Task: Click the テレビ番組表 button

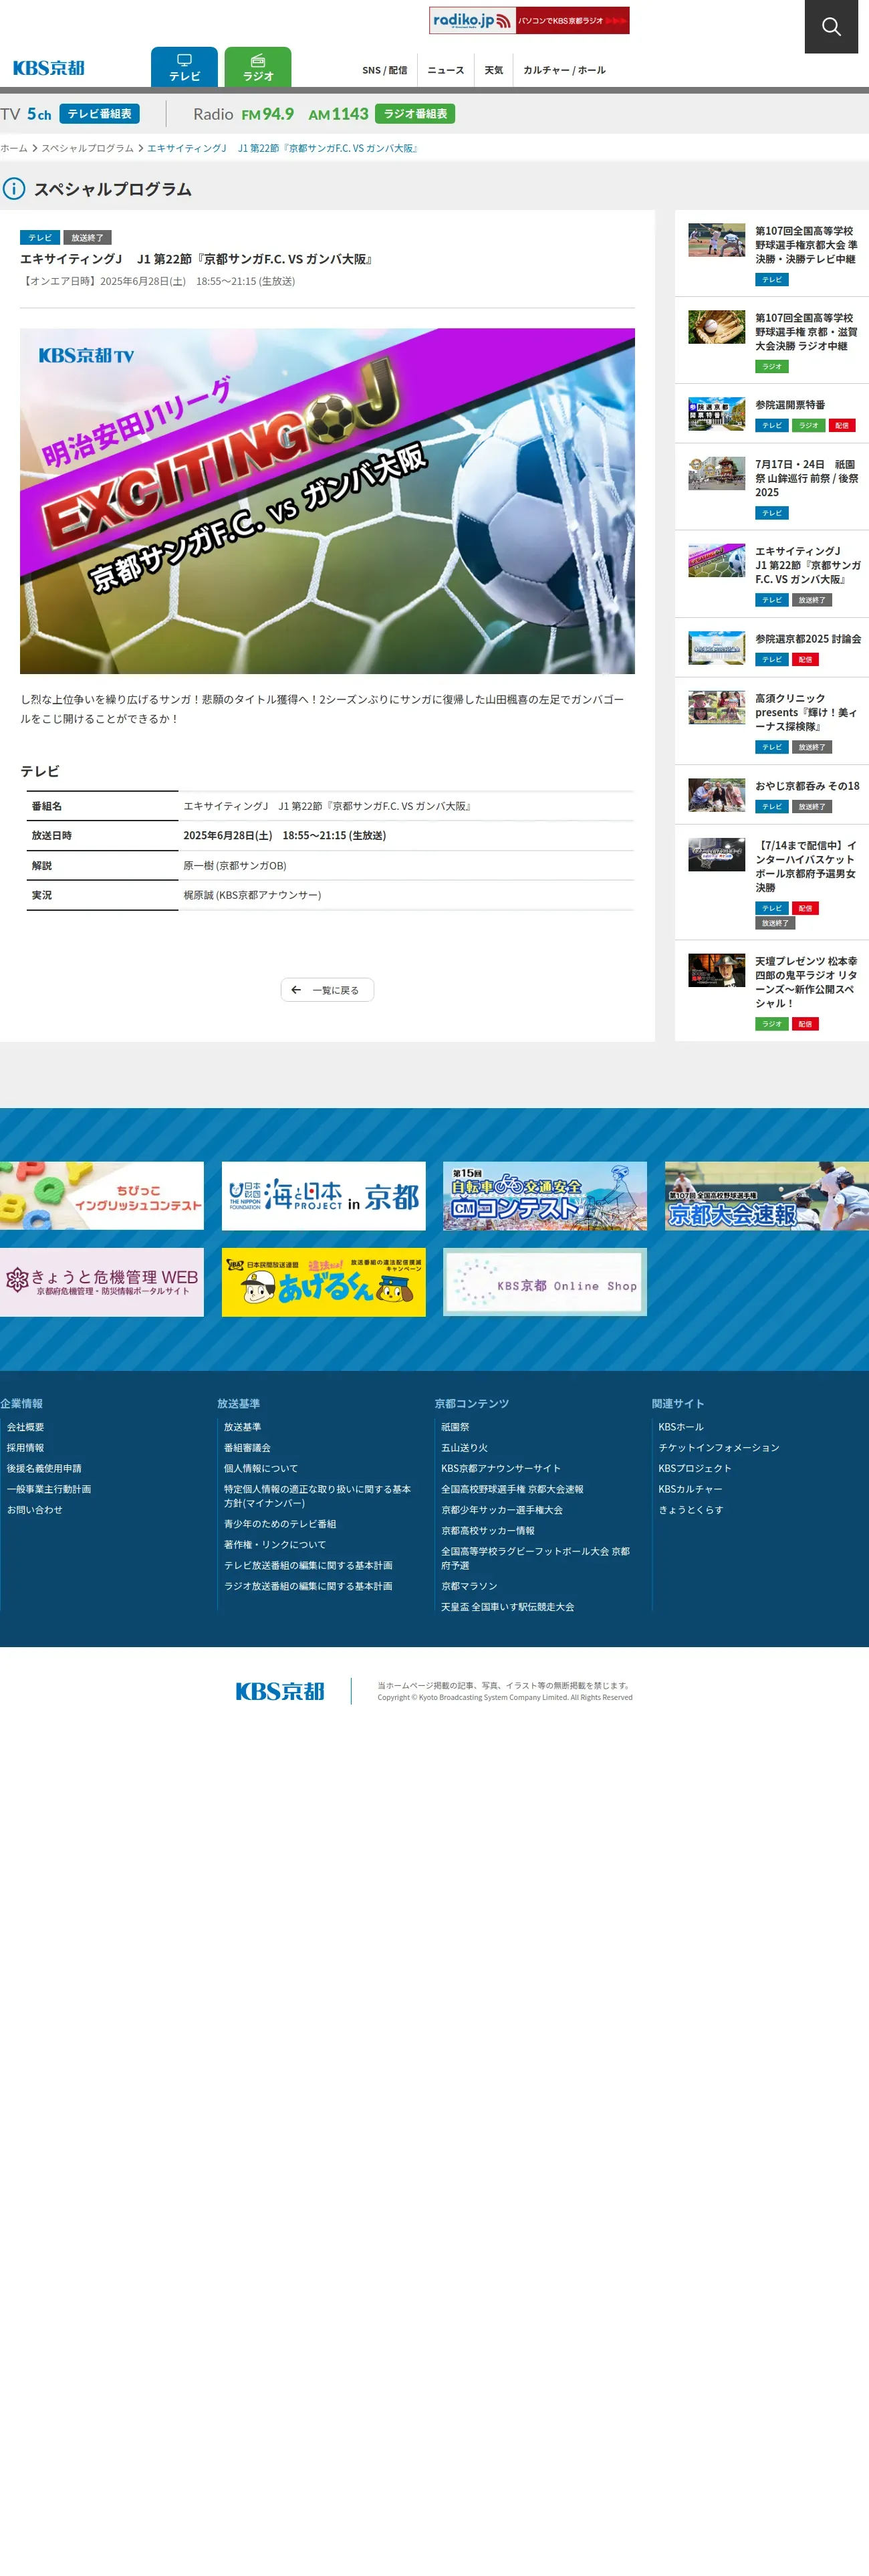Action: coord(99,114)
